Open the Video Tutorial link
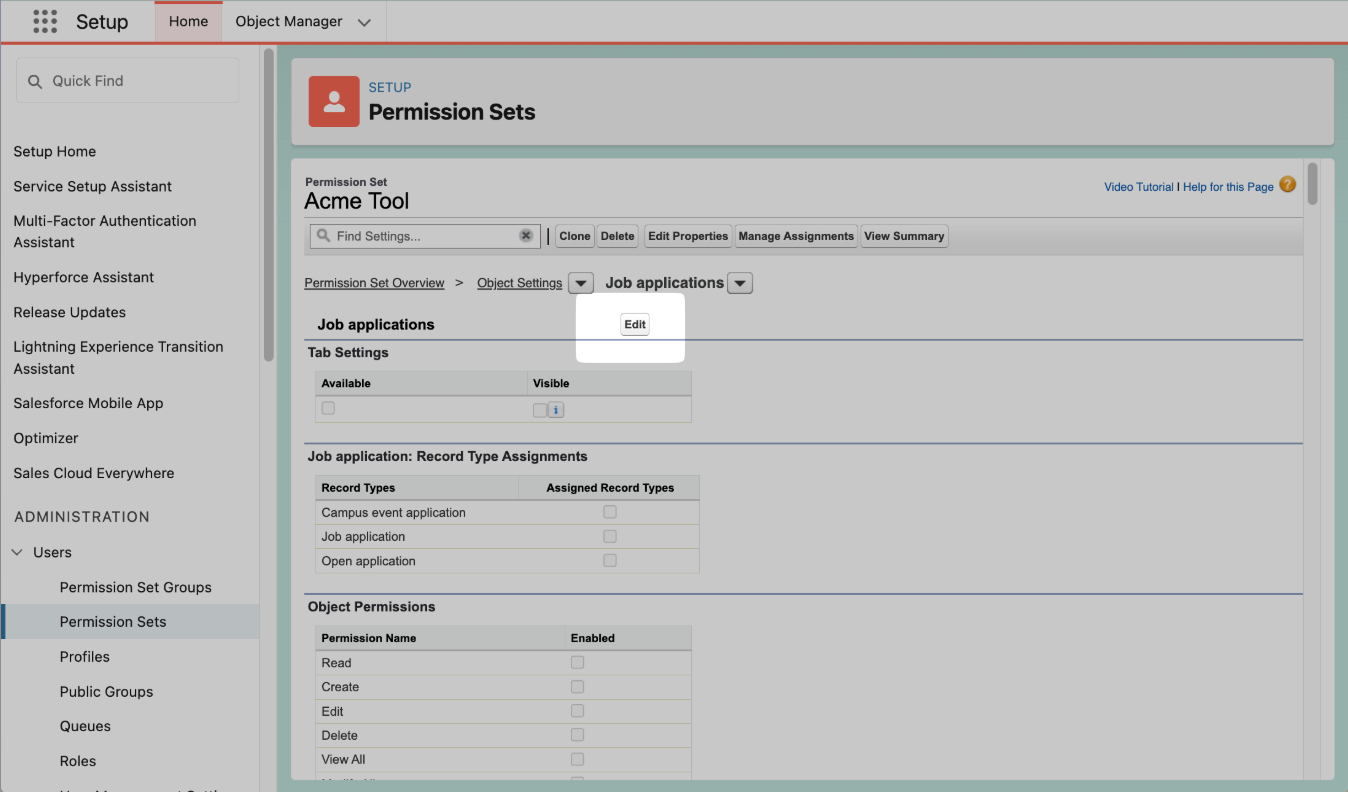 pos(1139,187)
